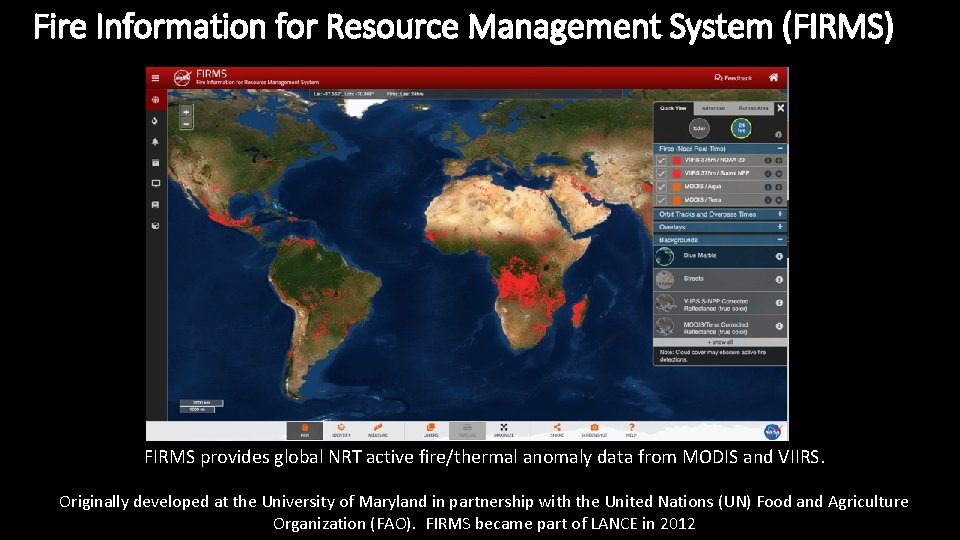Show info for Blue Marble background
Screen dimensions: 960x540
pos(779,257)
